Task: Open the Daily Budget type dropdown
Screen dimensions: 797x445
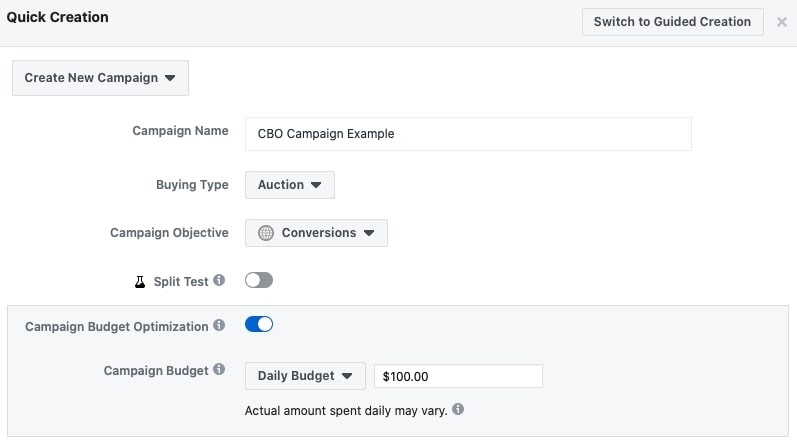Action: click(305, 376)
